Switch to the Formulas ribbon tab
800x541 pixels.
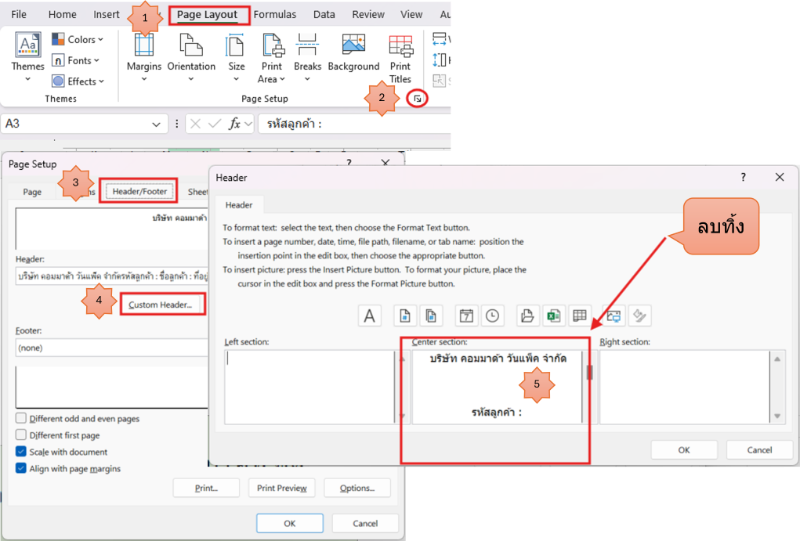coord(275,15)
